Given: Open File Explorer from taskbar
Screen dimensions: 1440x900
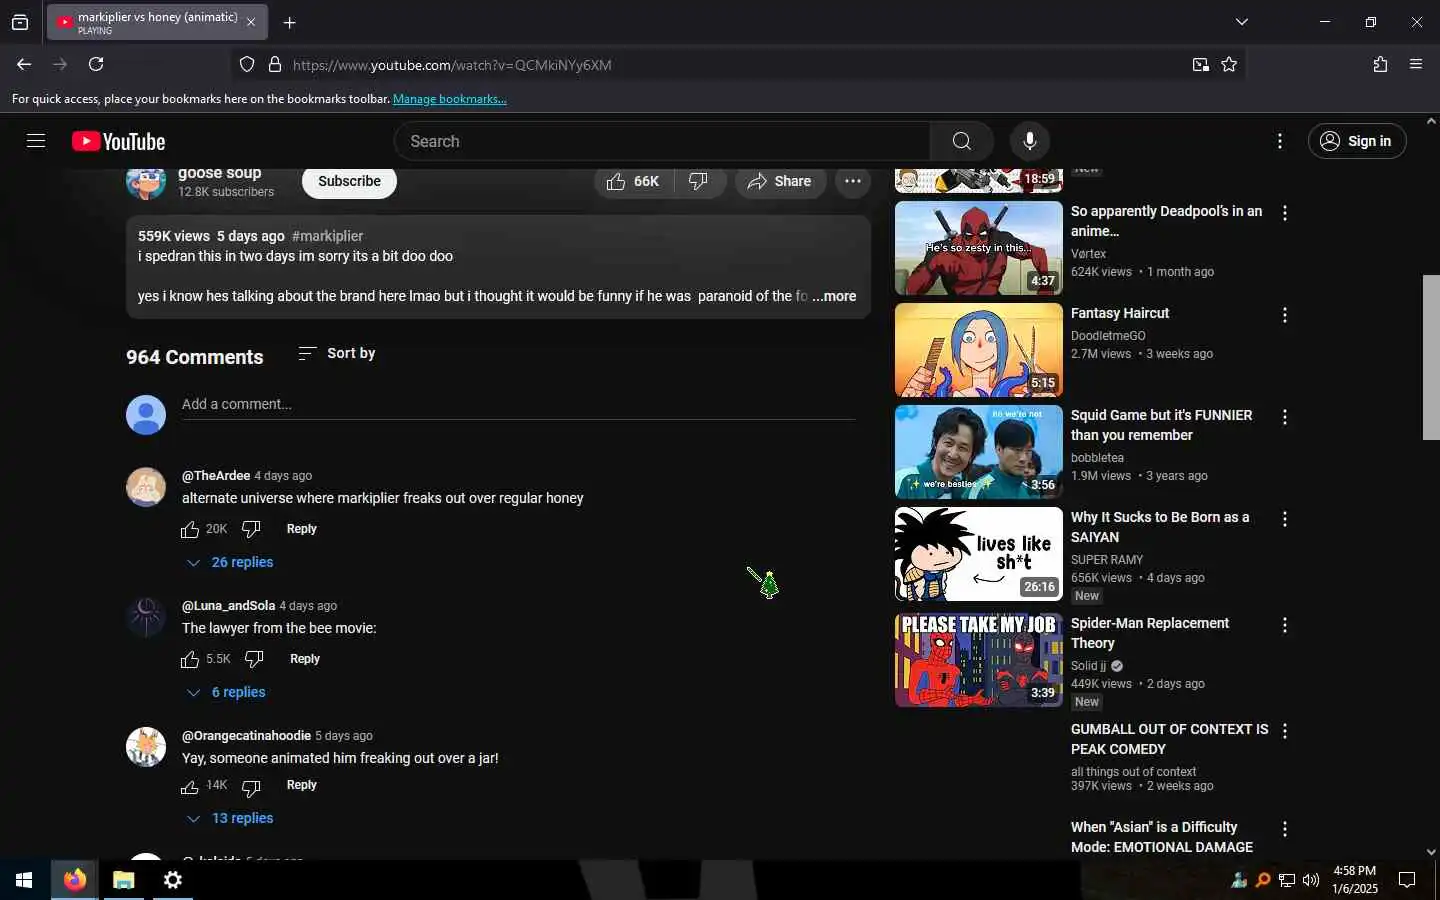Looking at the screenshot, I should [x=123, y=880].
